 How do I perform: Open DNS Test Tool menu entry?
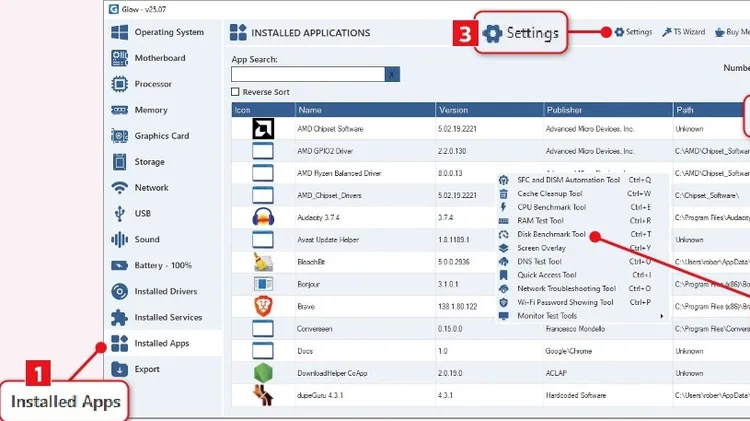[539, 262]
